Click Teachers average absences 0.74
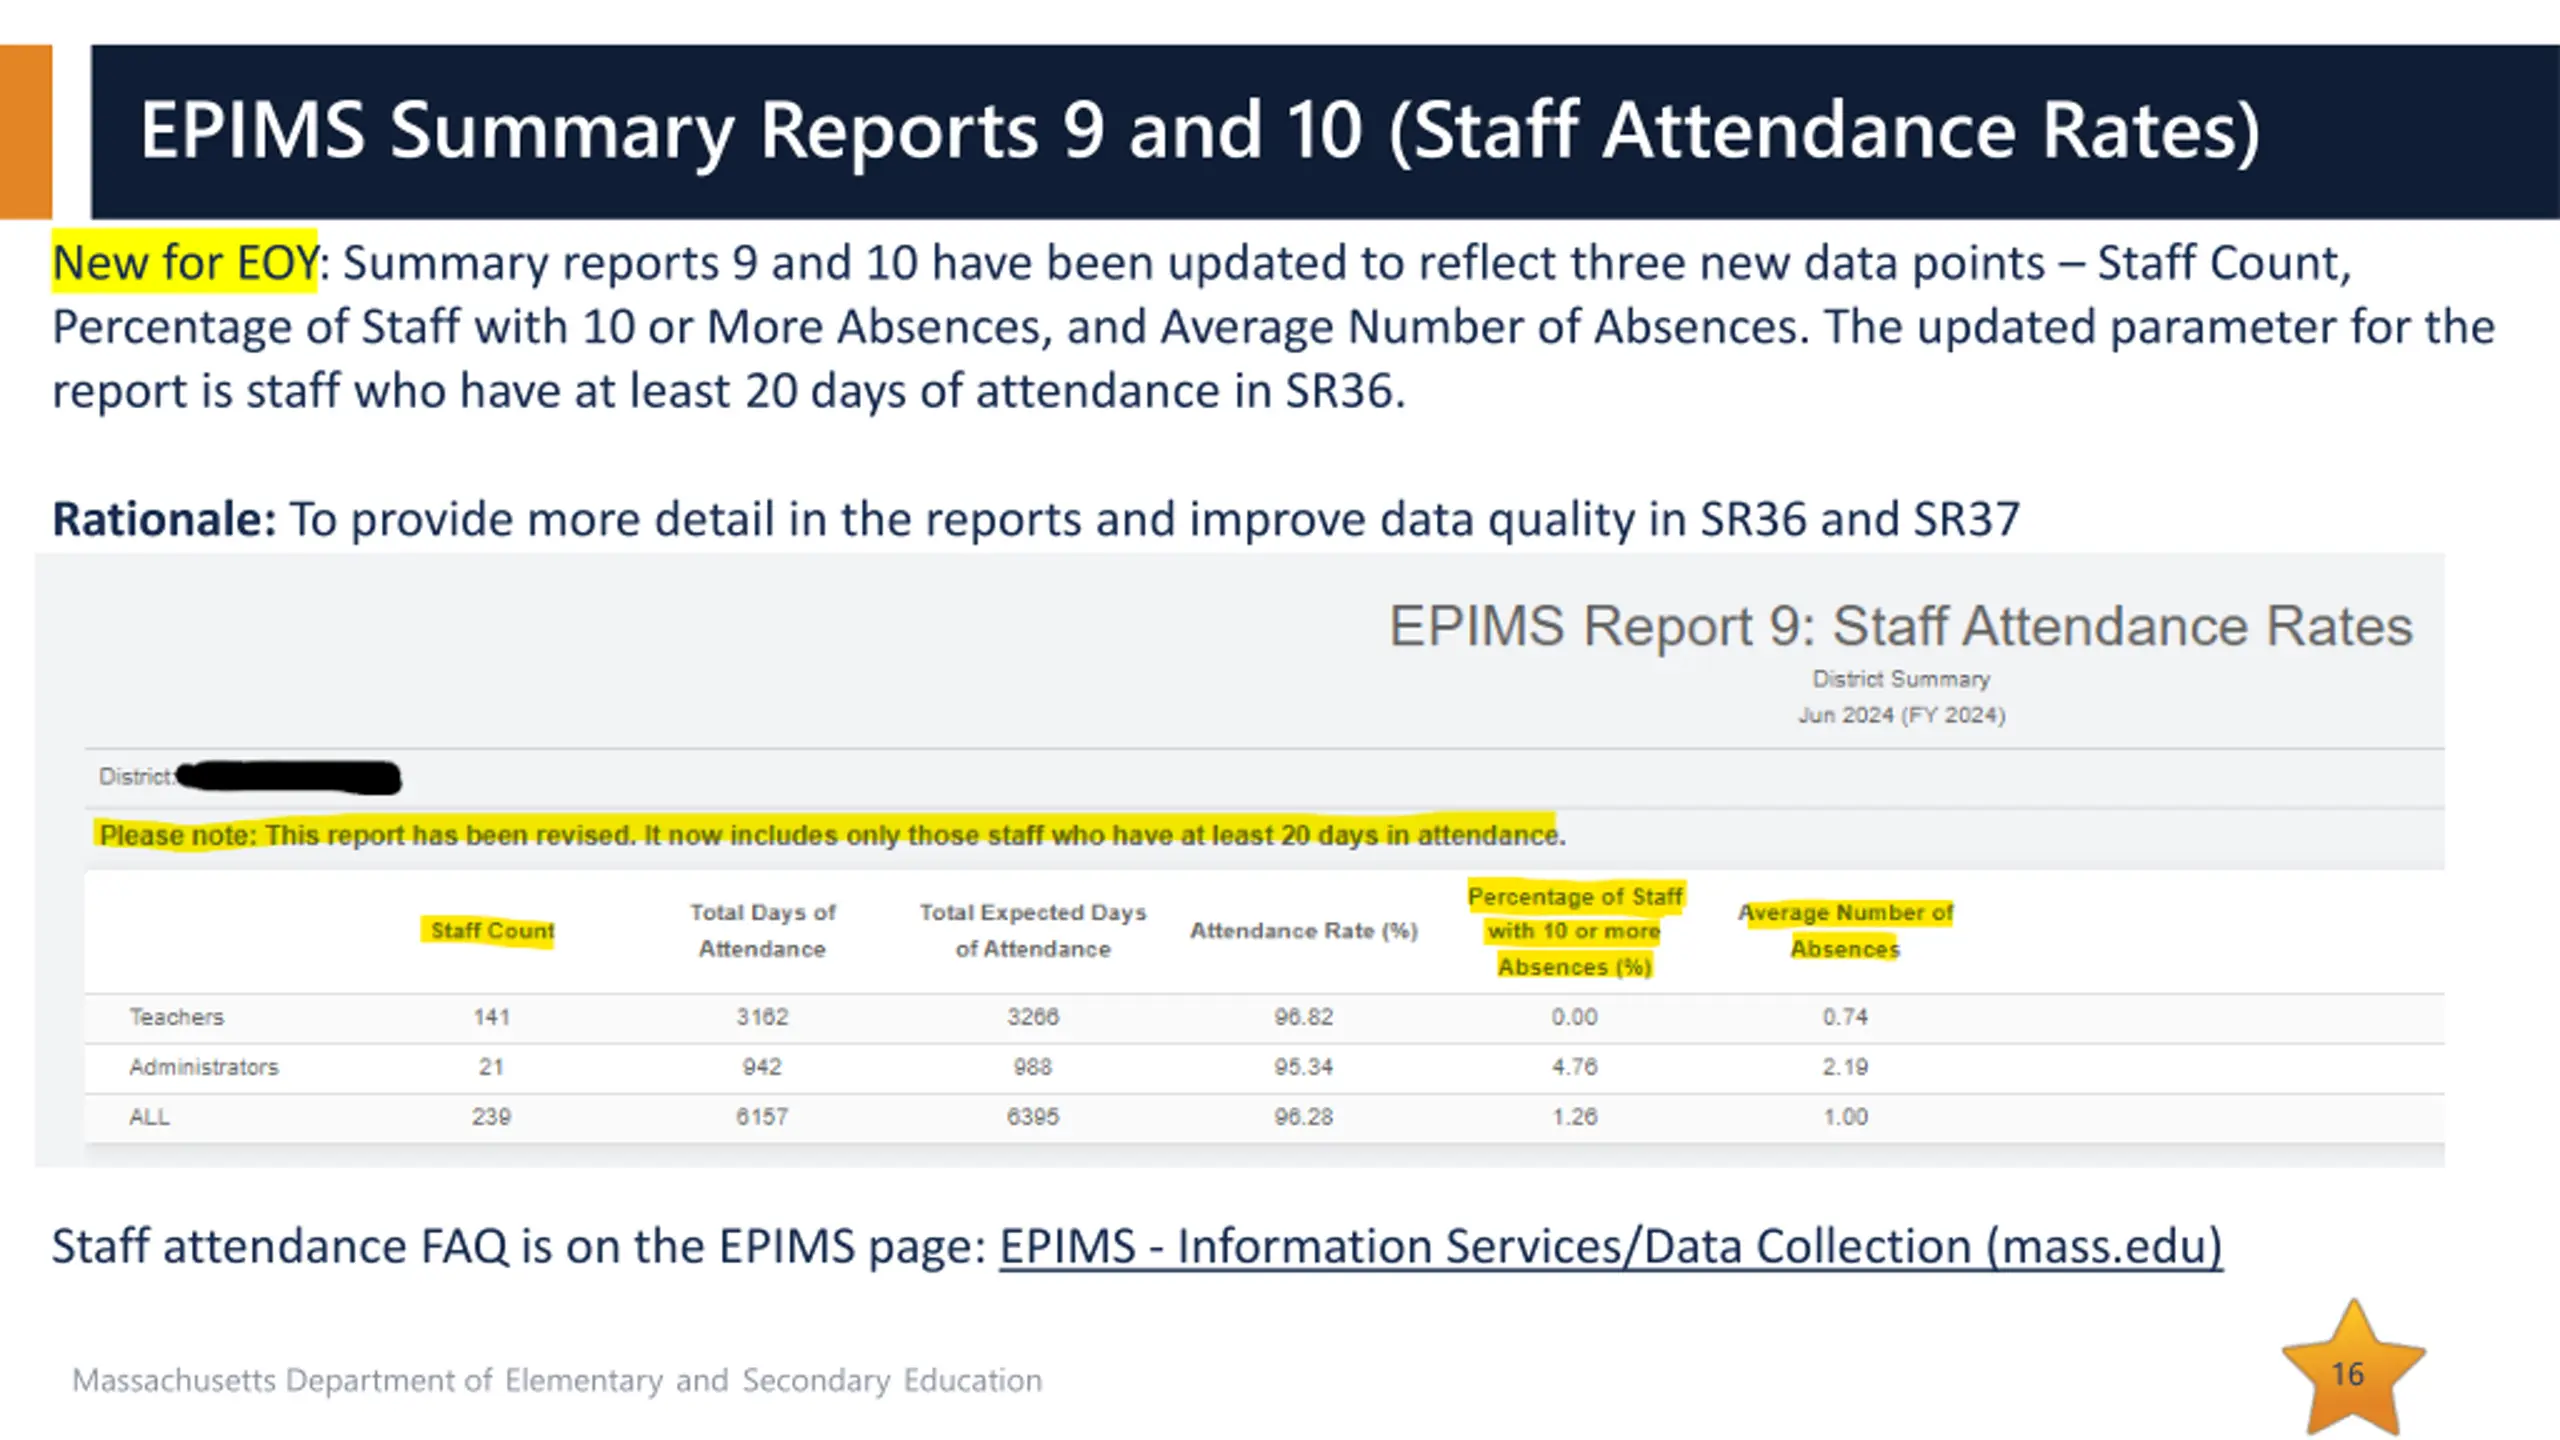2560x1440 pixels. coord(1845,1017)
